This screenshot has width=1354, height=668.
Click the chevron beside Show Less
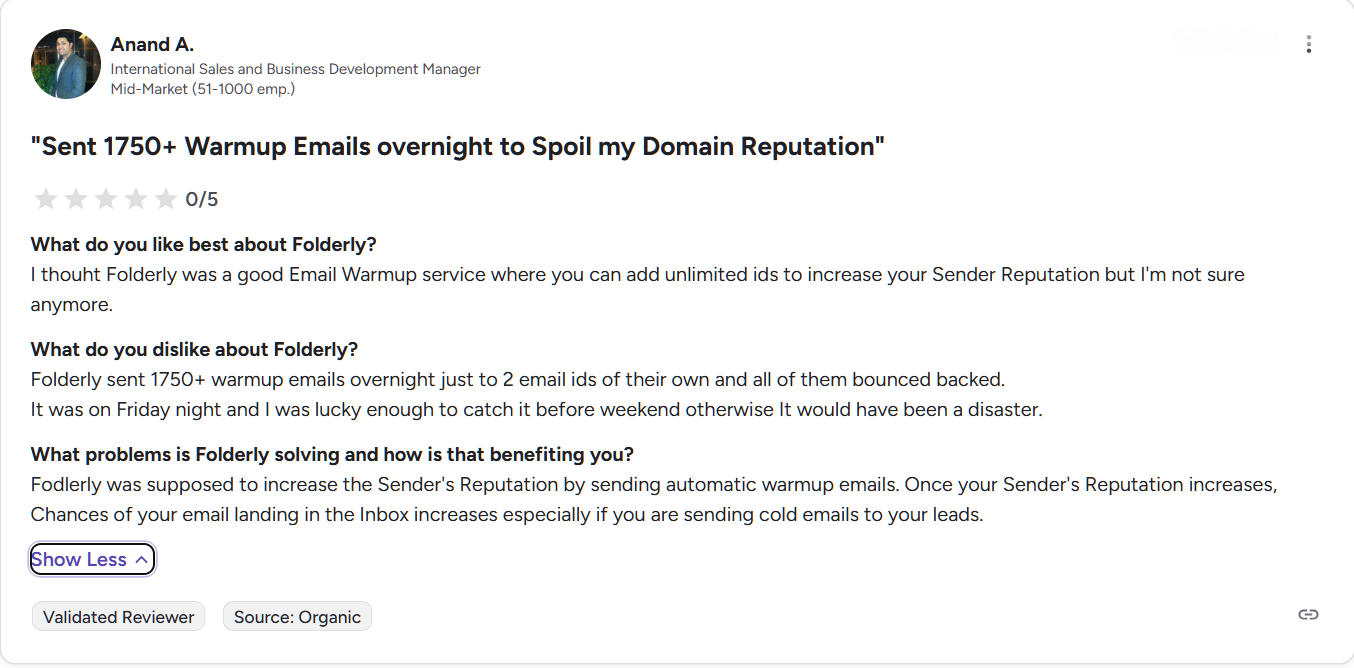[x=141, y=560]
